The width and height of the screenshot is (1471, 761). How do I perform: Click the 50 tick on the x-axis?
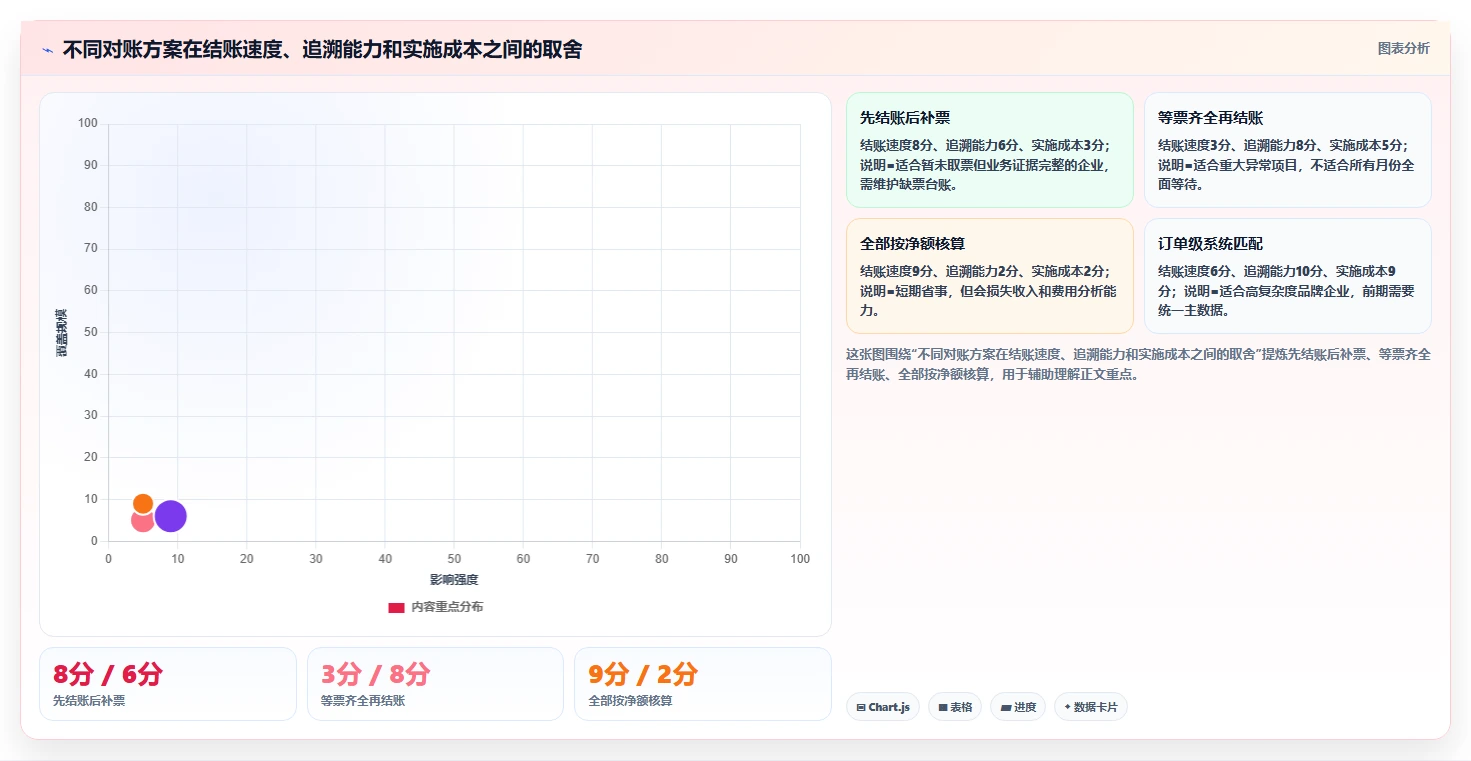click(454, 559)
